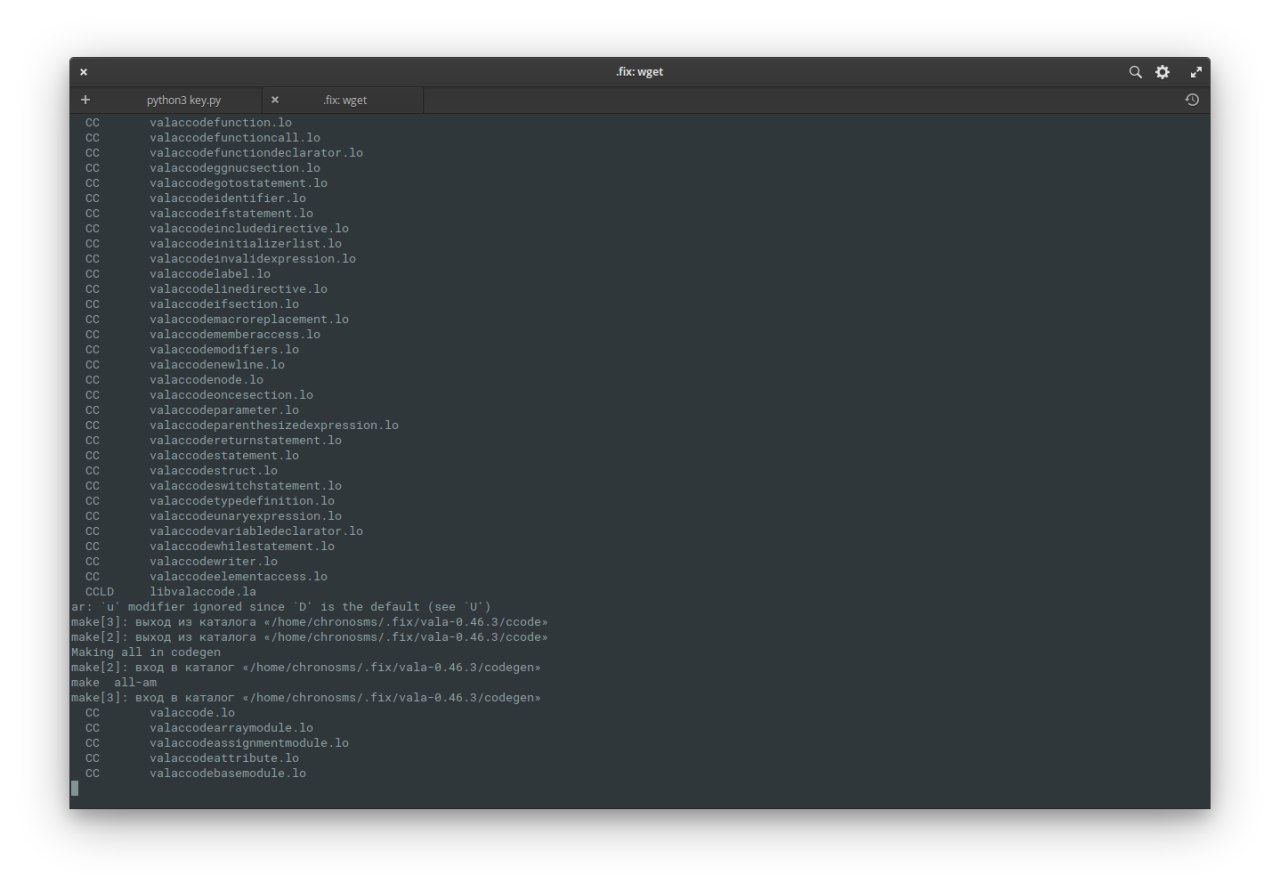The image size is (1280, 891).
Task: Click the terminal cursor block at the prompt
Action: pyautogui.click(x=74, y=788)
